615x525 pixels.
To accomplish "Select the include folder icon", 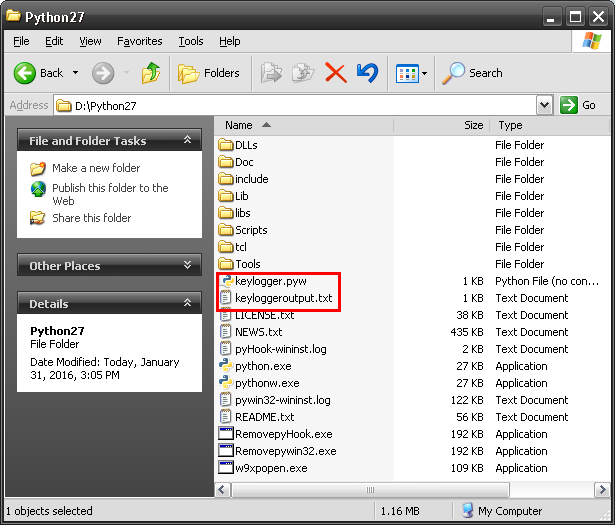I will pos(226,179).
